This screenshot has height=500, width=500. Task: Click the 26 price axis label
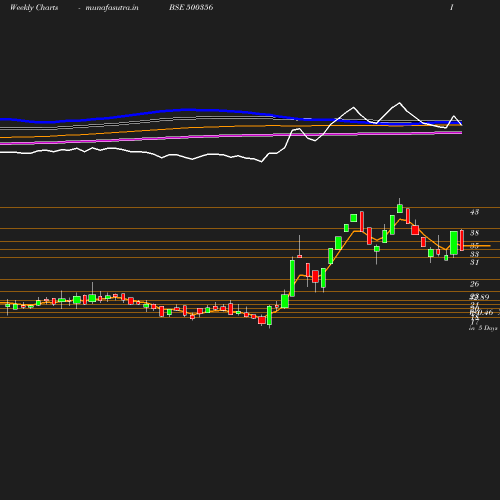[x=474, y=284]
